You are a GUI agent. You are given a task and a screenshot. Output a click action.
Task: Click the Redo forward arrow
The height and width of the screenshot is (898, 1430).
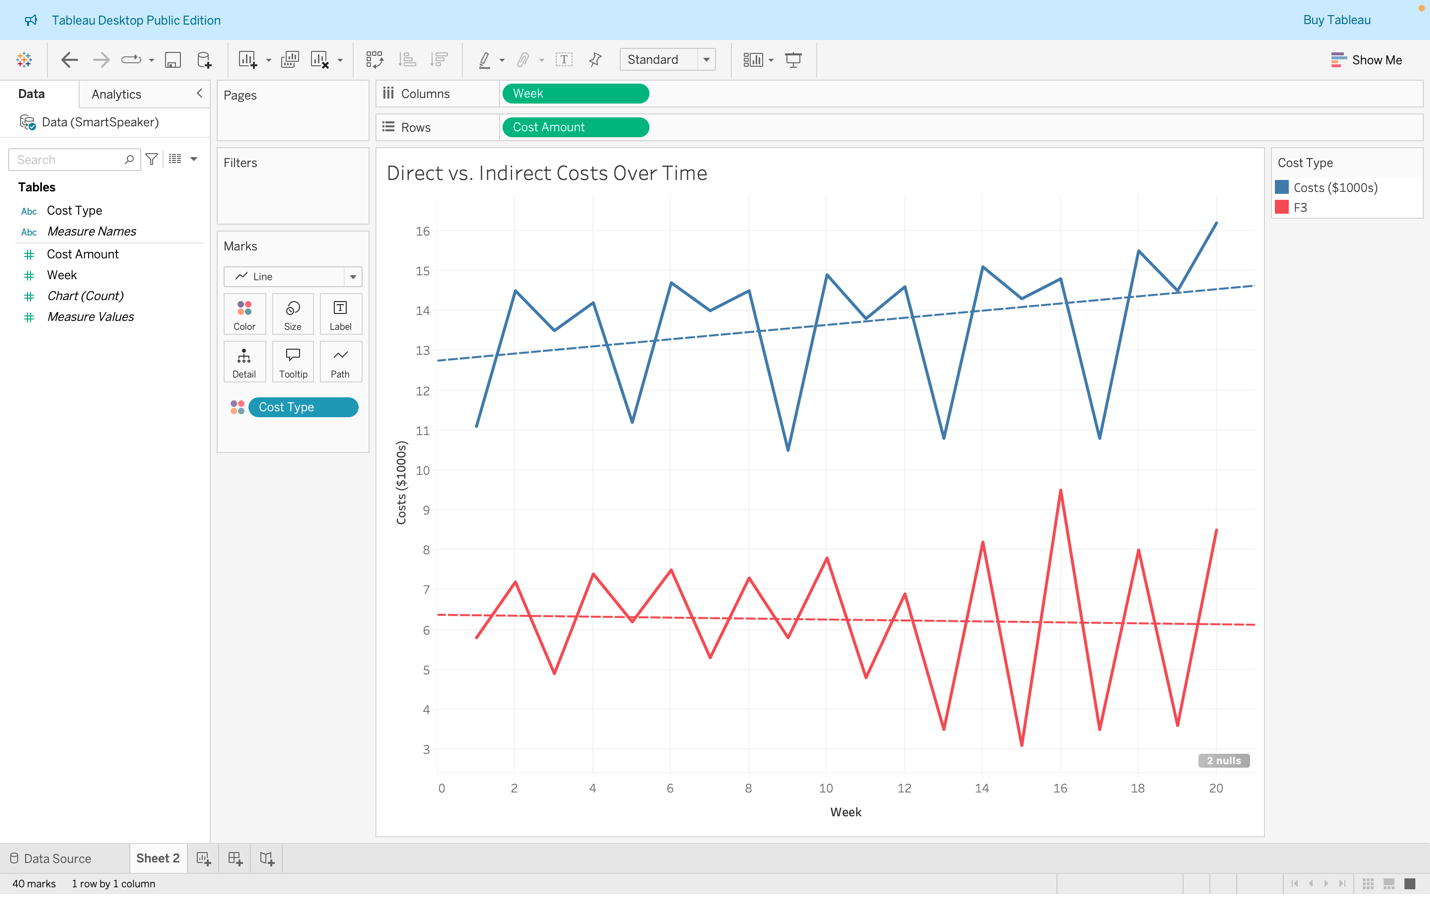(101, 60)
